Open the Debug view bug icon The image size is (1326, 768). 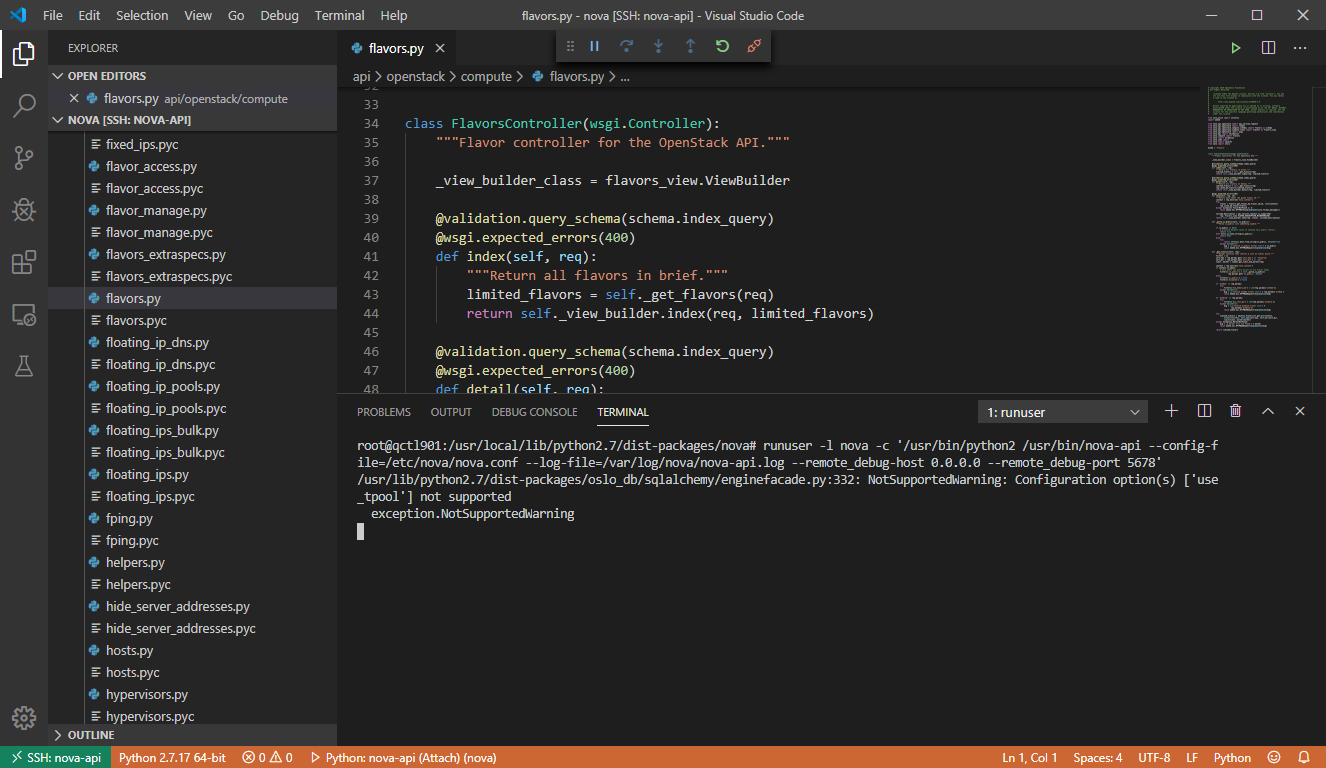pyautogui.click(x=24, y=209)
